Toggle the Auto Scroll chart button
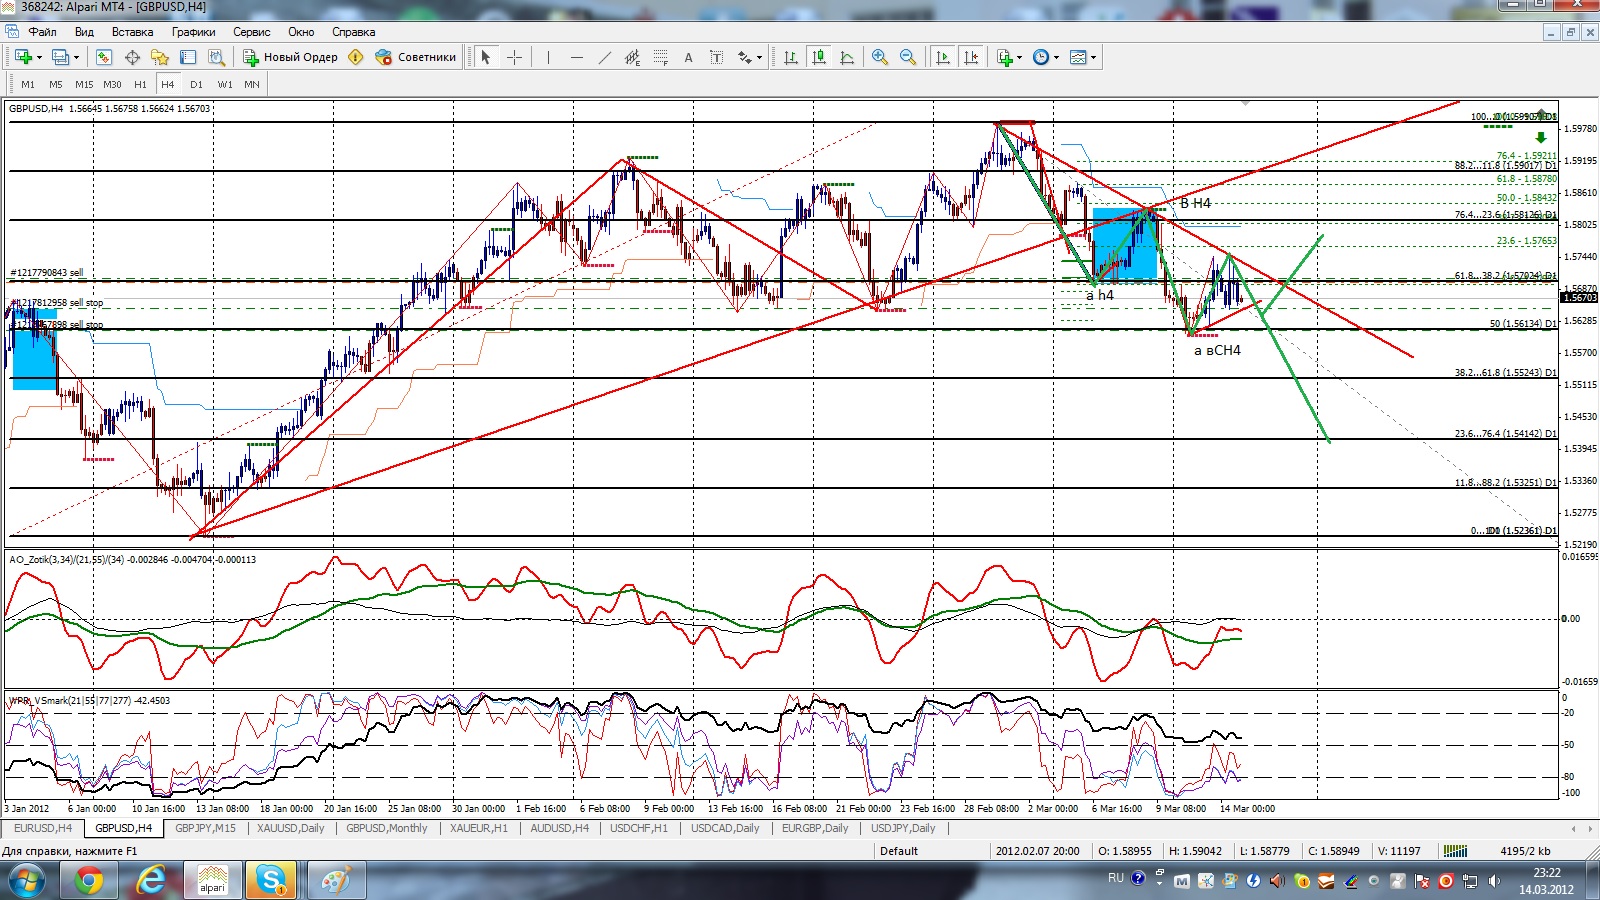This screenshot has width=1600, height=900. (942, 57)
